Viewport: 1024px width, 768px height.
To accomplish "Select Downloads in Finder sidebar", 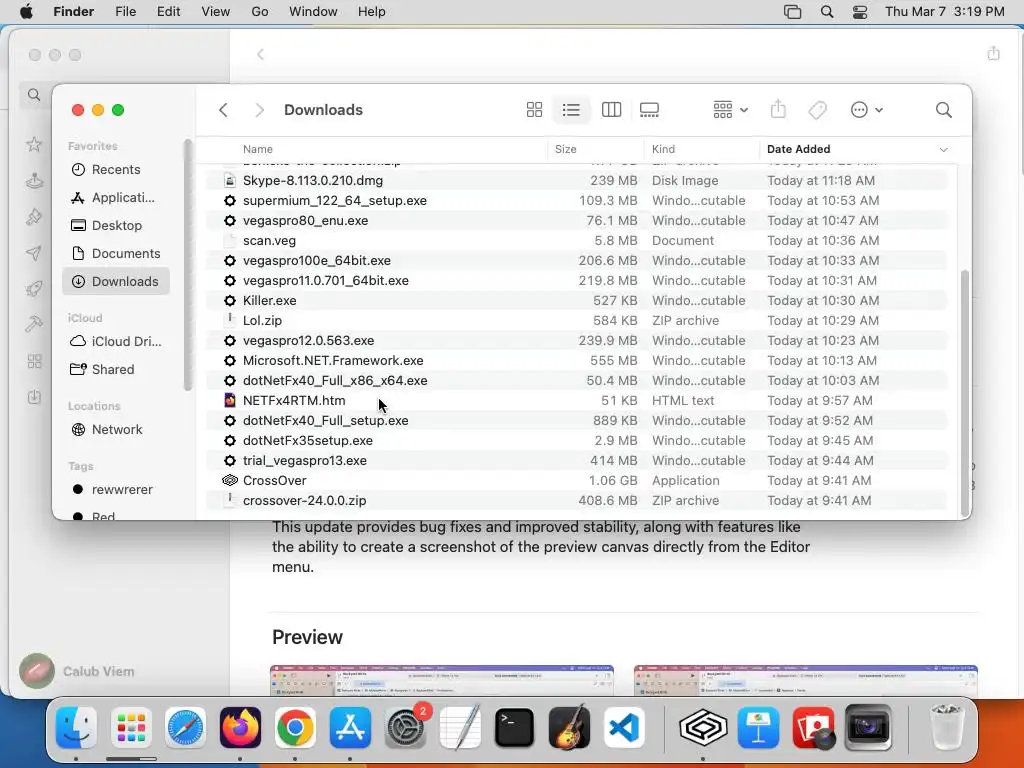I will [116, 281].
